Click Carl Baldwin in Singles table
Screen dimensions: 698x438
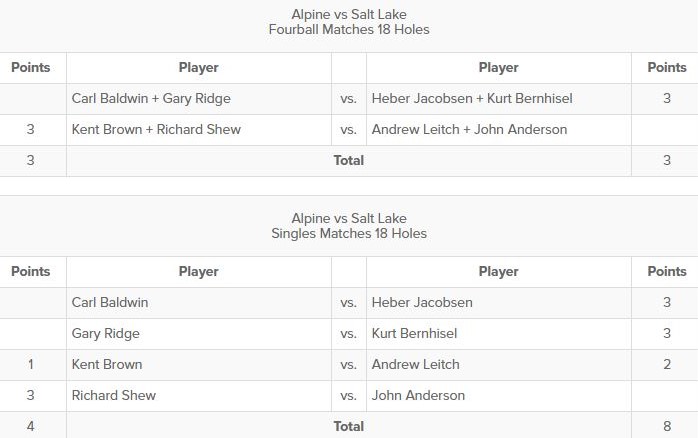click(110, 303)
